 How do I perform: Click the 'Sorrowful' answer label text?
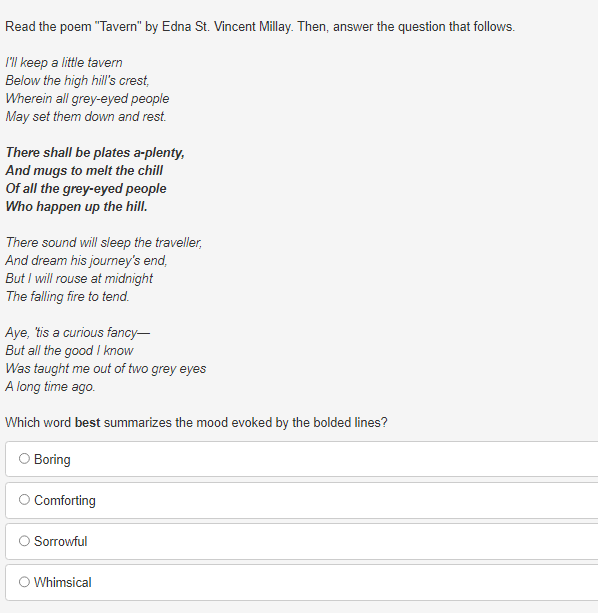(61, 541)
